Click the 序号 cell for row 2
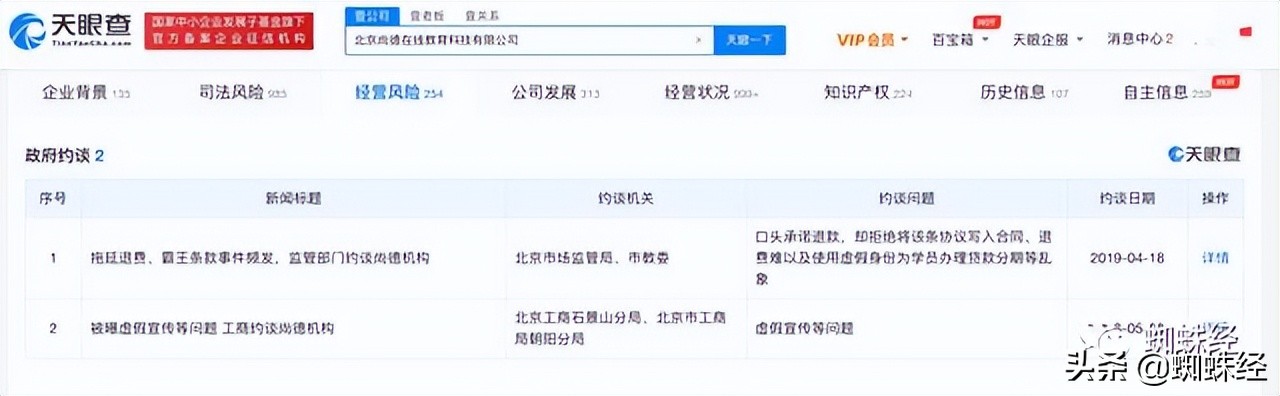1280x396 pixels. point(54,327)
